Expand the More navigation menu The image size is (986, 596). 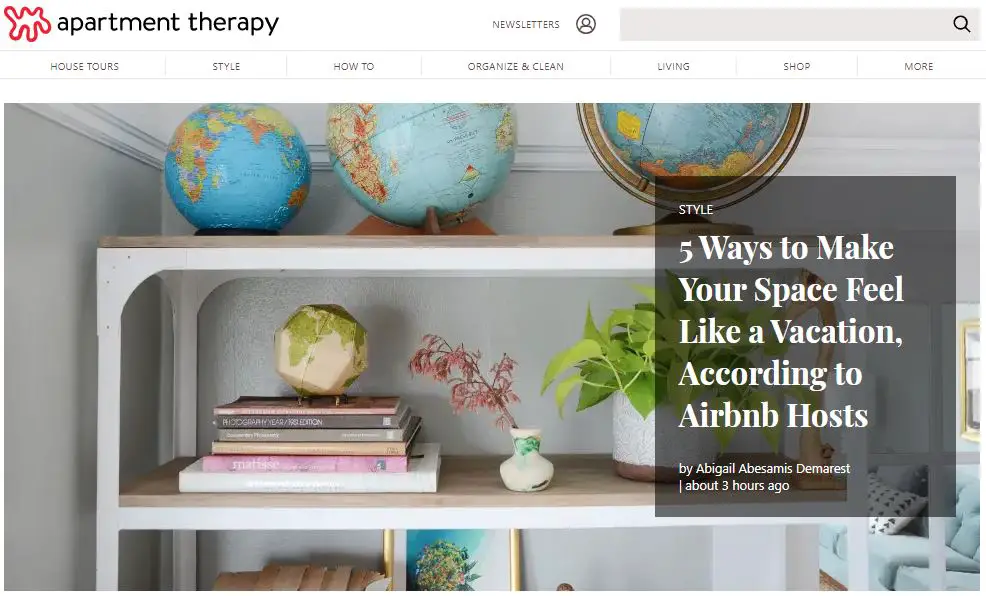click(x=919, y=66)
